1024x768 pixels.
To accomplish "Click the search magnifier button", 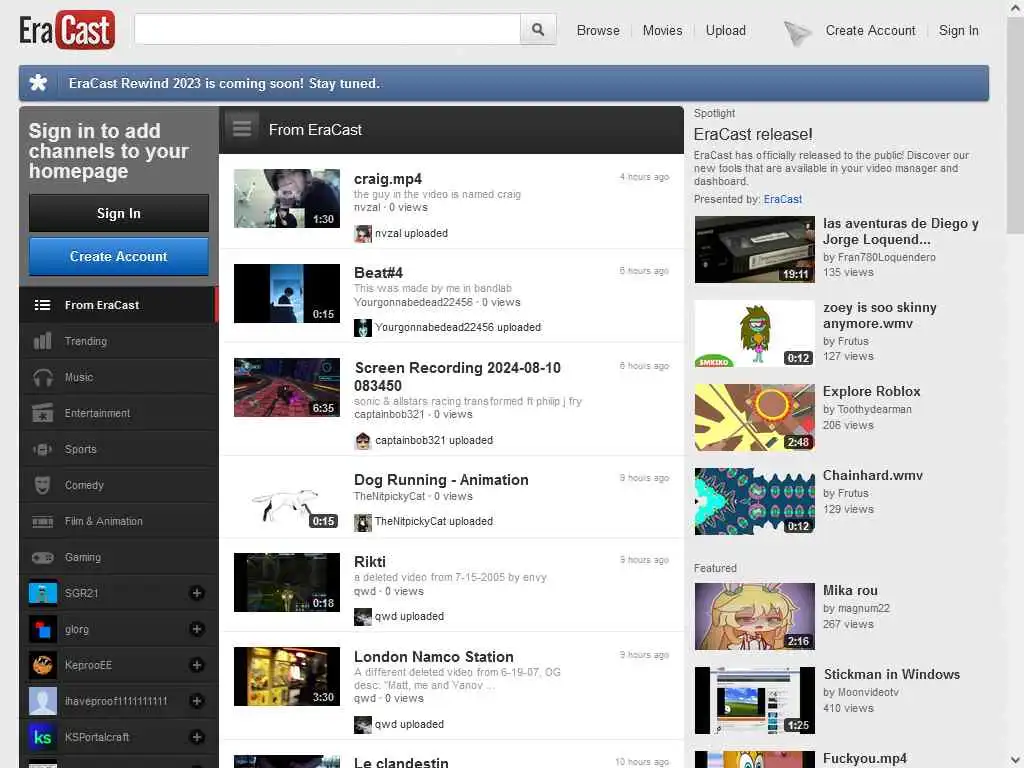I will click(x=537, y=29).
